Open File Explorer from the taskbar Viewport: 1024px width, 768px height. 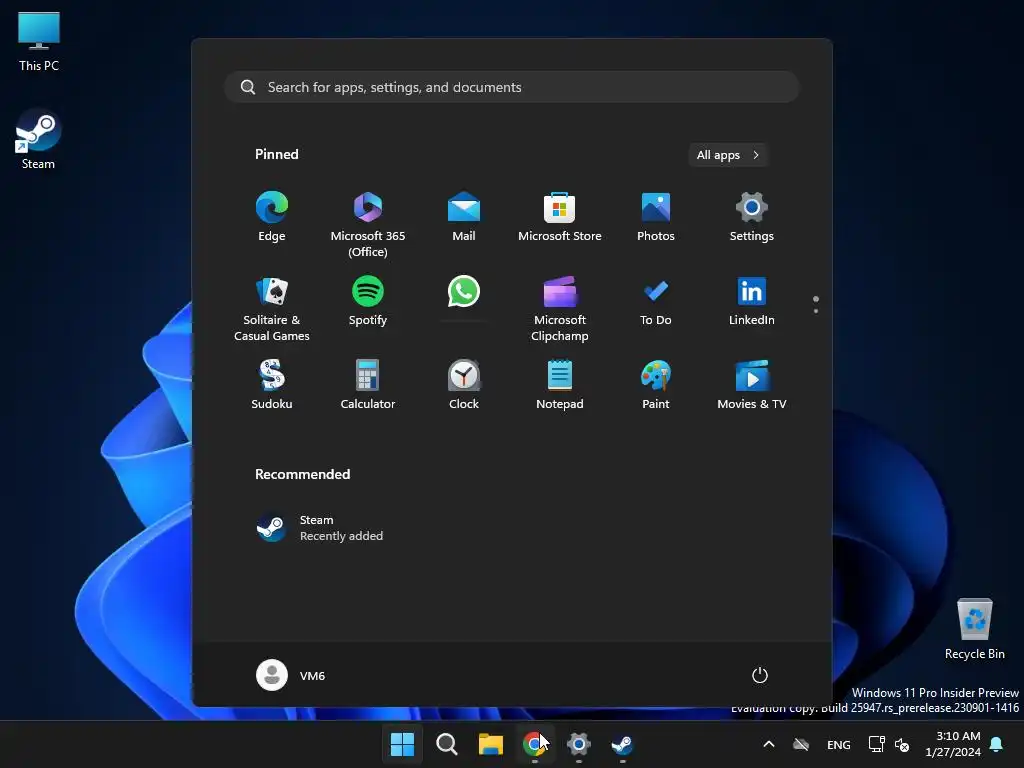[490, 744]
